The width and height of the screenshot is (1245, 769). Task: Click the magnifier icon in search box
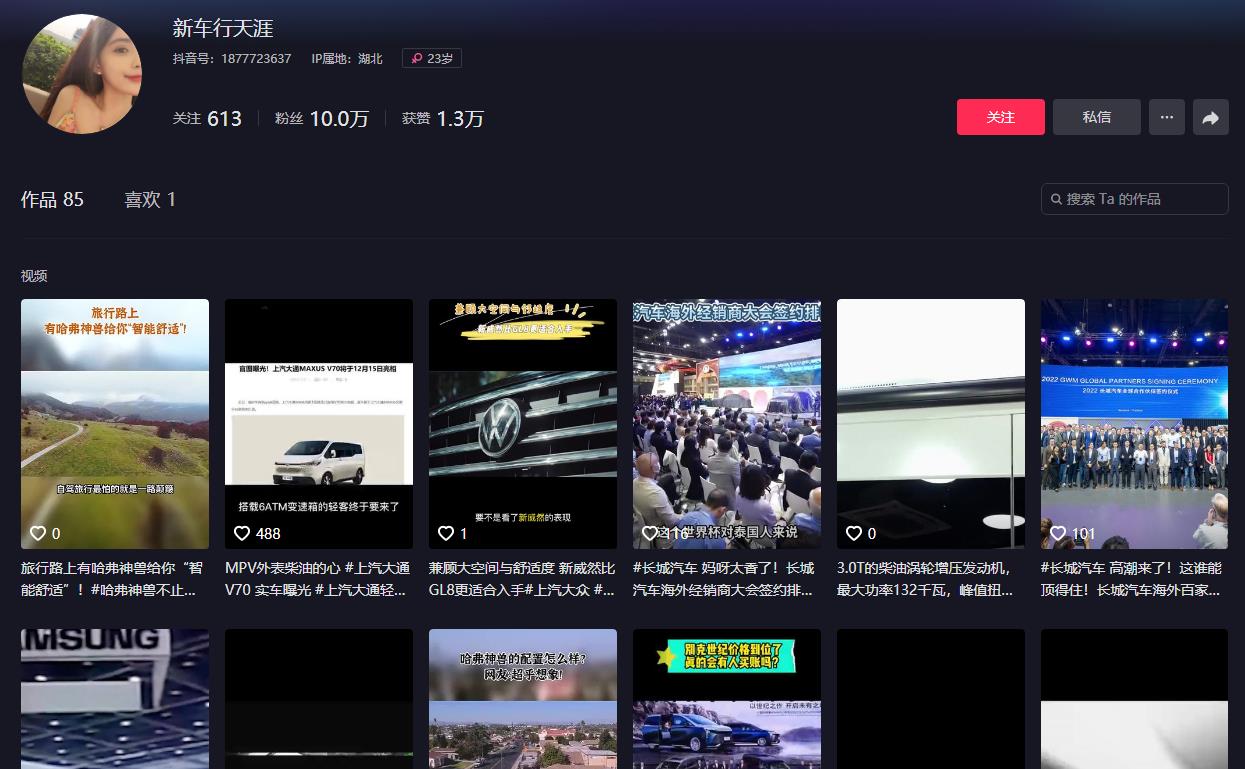click(1056, 199)
